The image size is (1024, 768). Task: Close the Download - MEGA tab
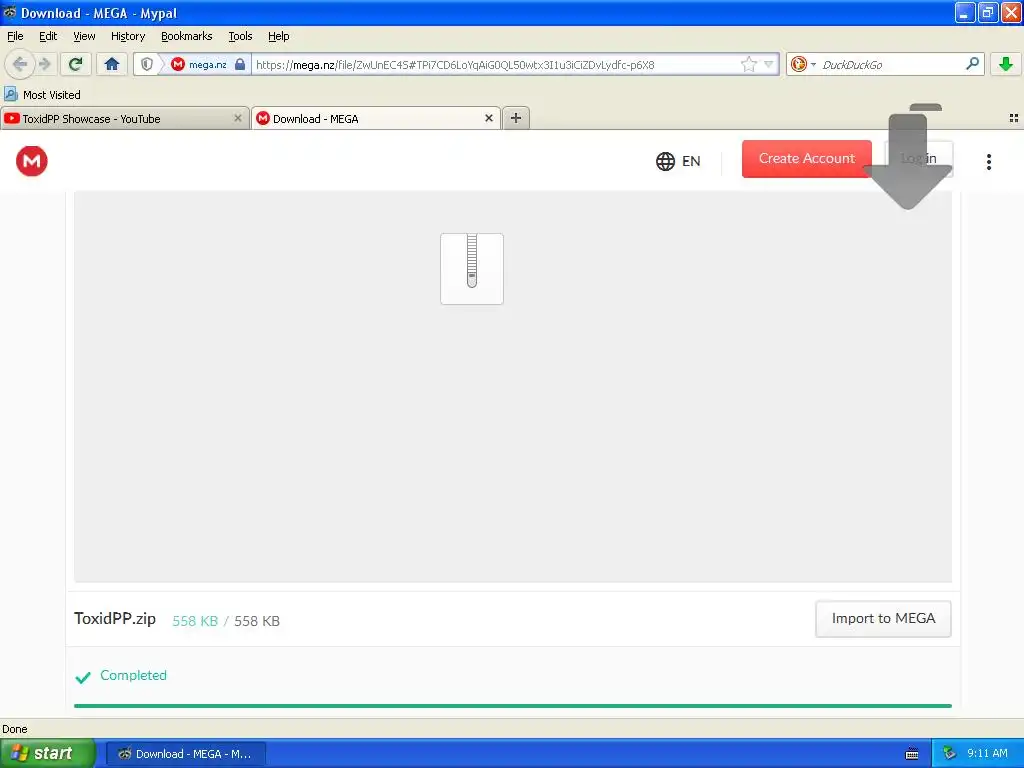[x=488, y=118]
